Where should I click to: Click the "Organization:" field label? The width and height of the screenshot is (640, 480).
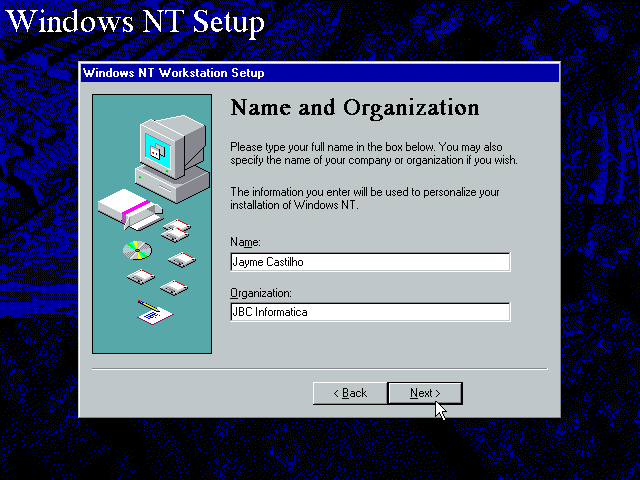(260, 293)
